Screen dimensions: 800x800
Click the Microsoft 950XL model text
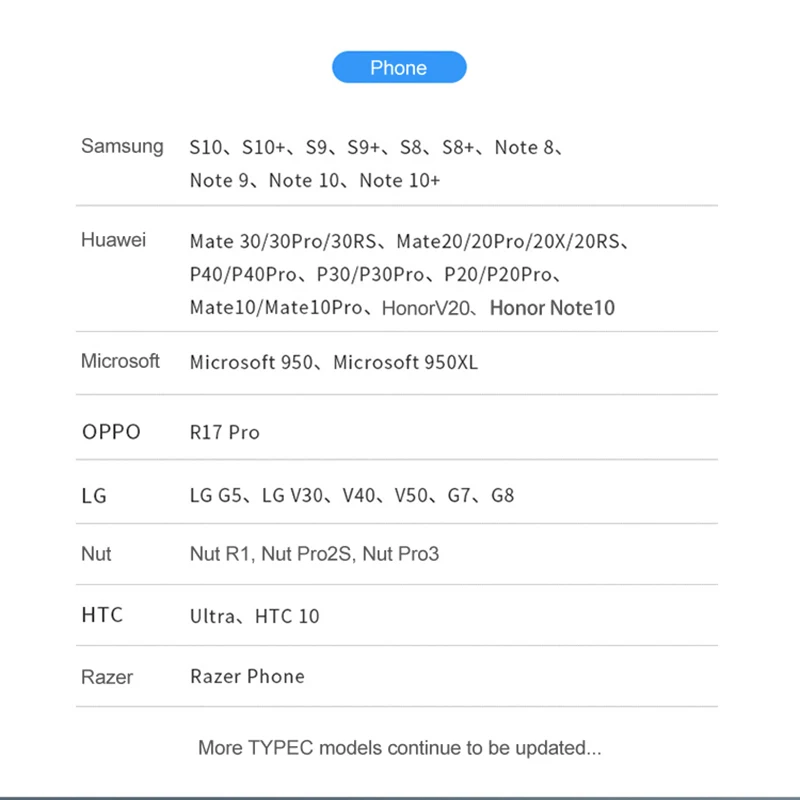tap(405, 362)
